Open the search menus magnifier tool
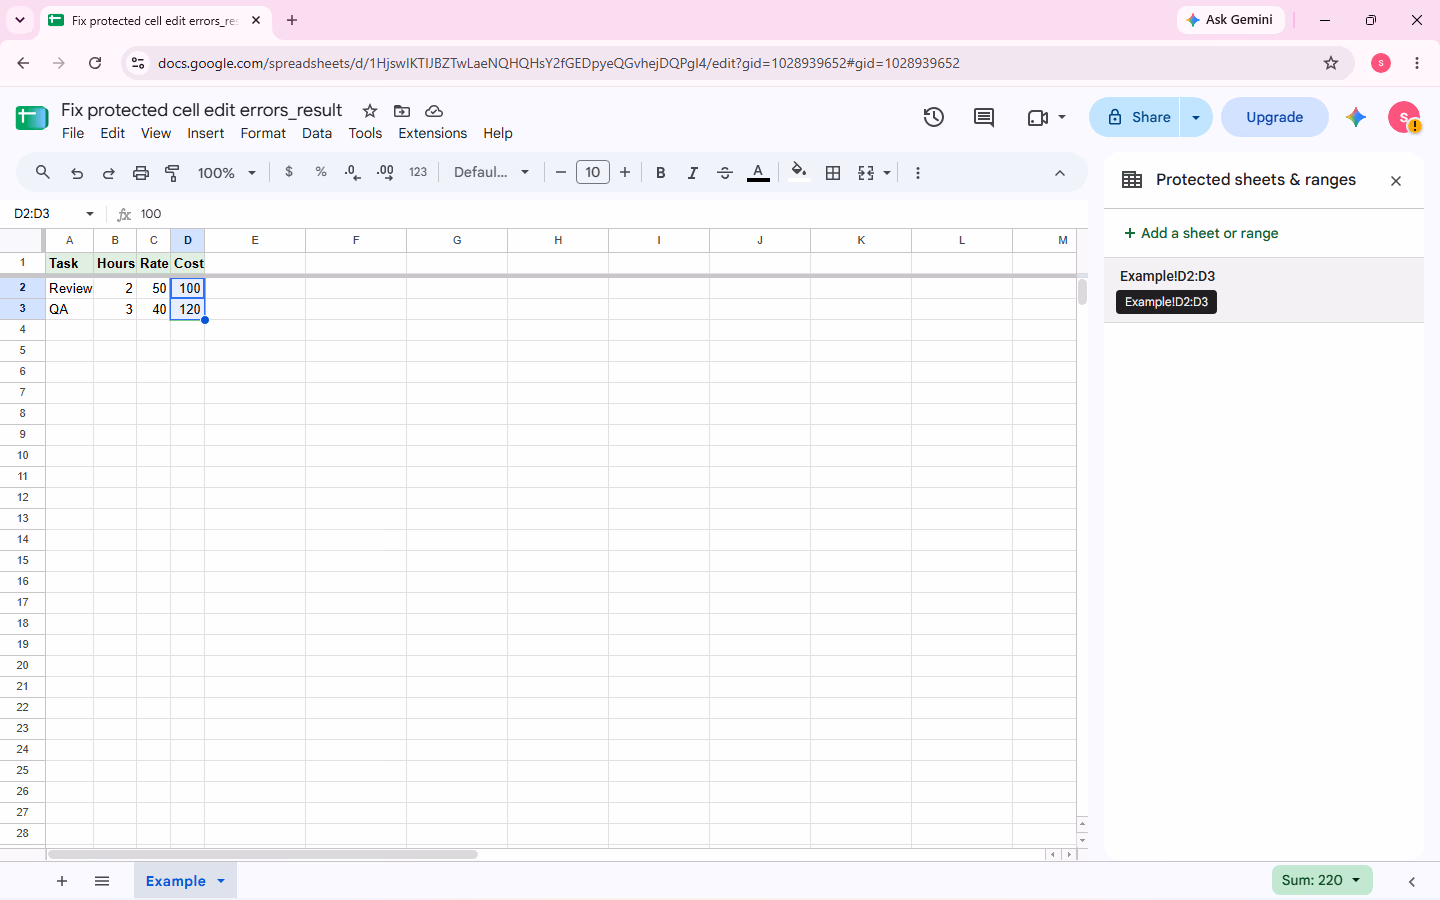The width and height of the screenshot is (1440, 900). (x=43, y=172)
